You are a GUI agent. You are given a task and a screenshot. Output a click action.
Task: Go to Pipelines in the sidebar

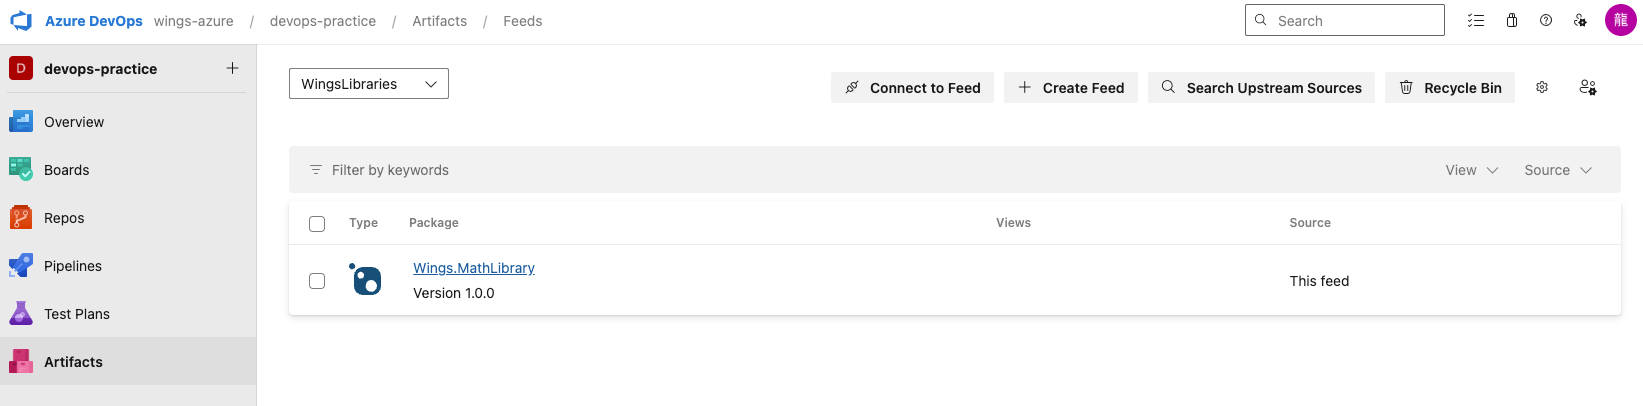(72, 266)
